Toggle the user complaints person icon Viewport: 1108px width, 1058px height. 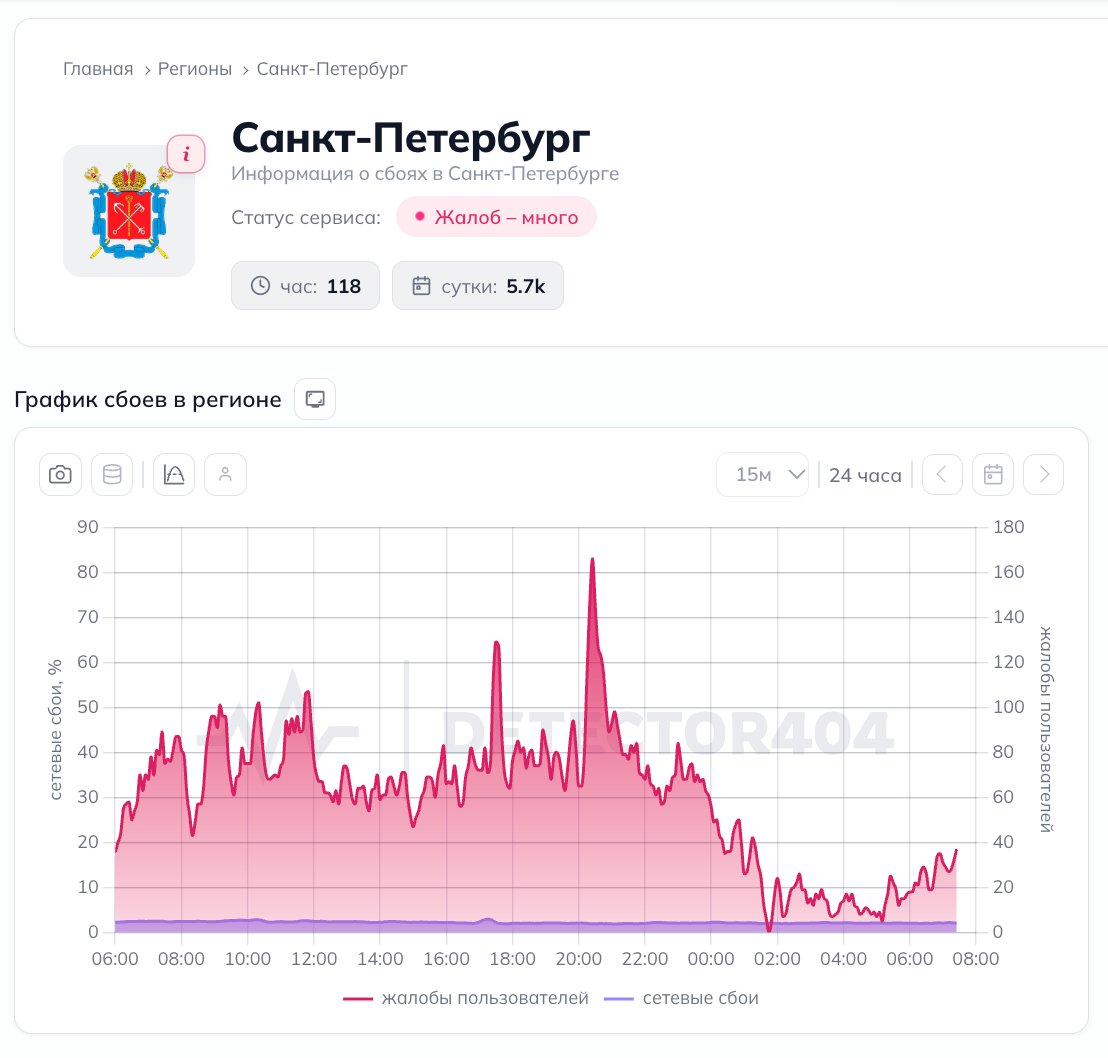225,474
